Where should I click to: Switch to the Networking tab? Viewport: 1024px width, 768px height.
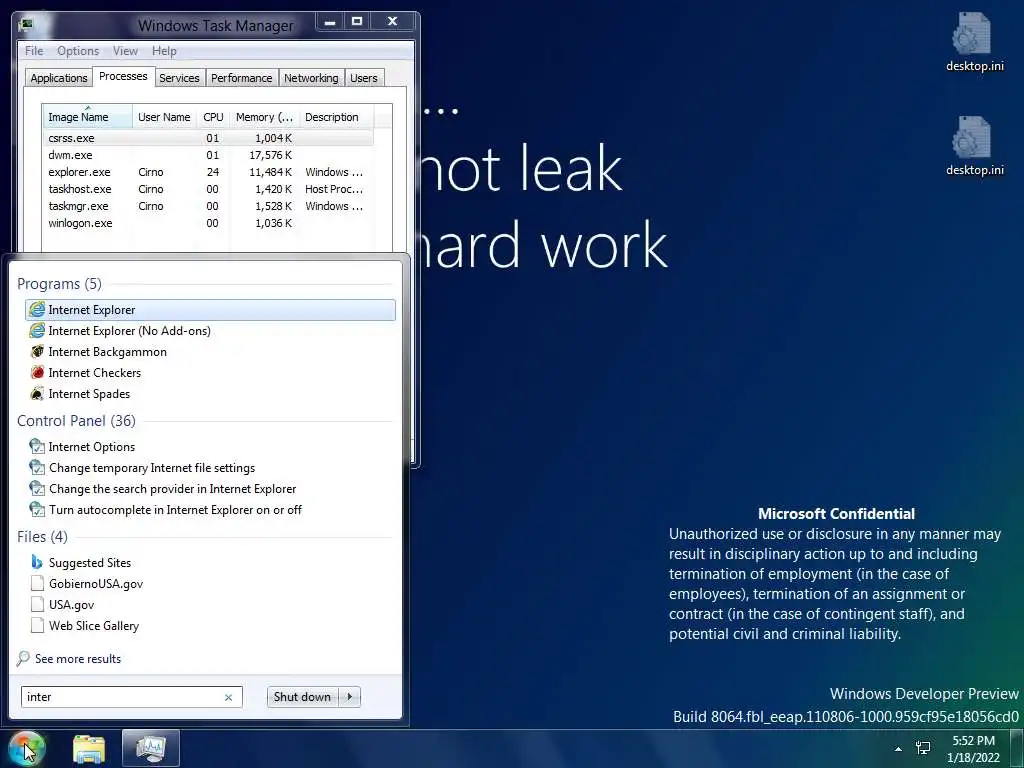click(311, 78)
